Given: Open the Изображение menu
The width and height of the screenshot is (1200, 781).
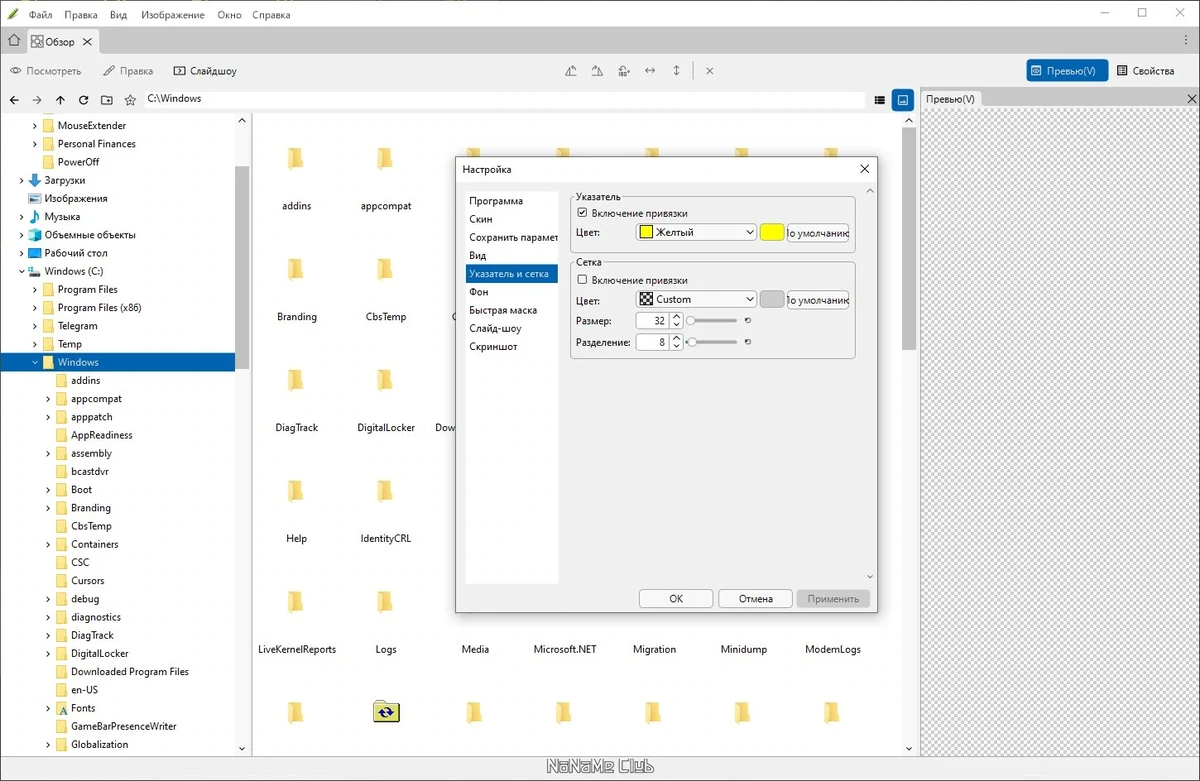Looking at the screenshot, I should (173, 15).
